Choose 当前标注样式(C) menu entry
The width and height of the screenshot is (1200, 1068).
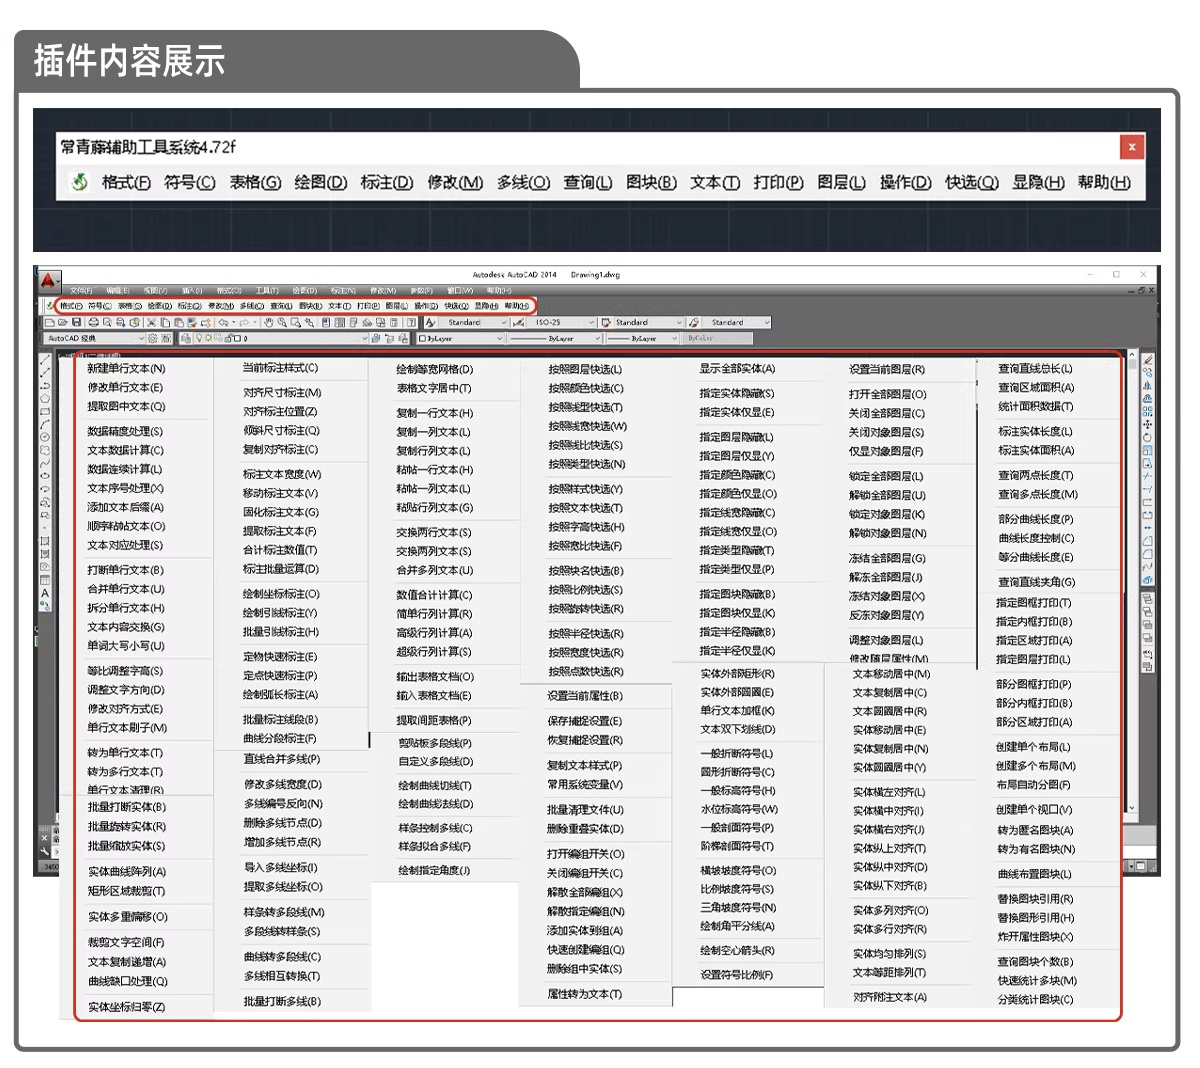[280, 368]
